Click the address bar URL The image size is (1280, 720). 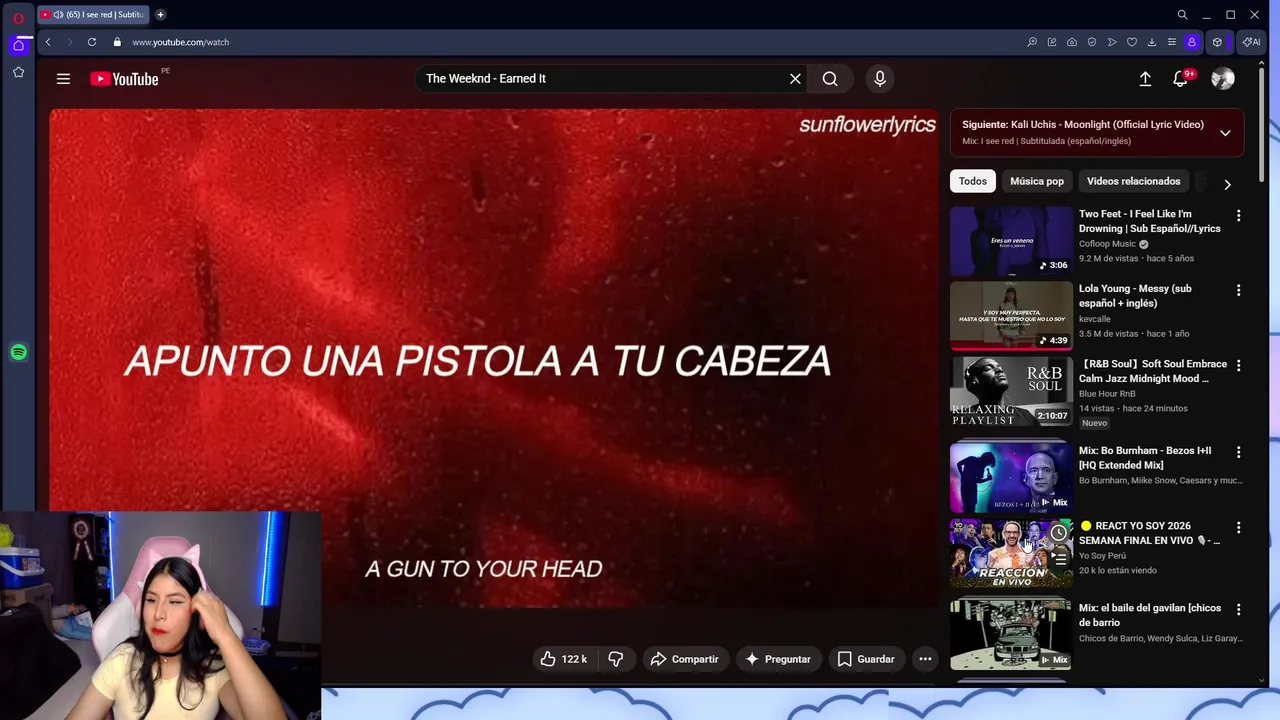(x=181, y=42)
